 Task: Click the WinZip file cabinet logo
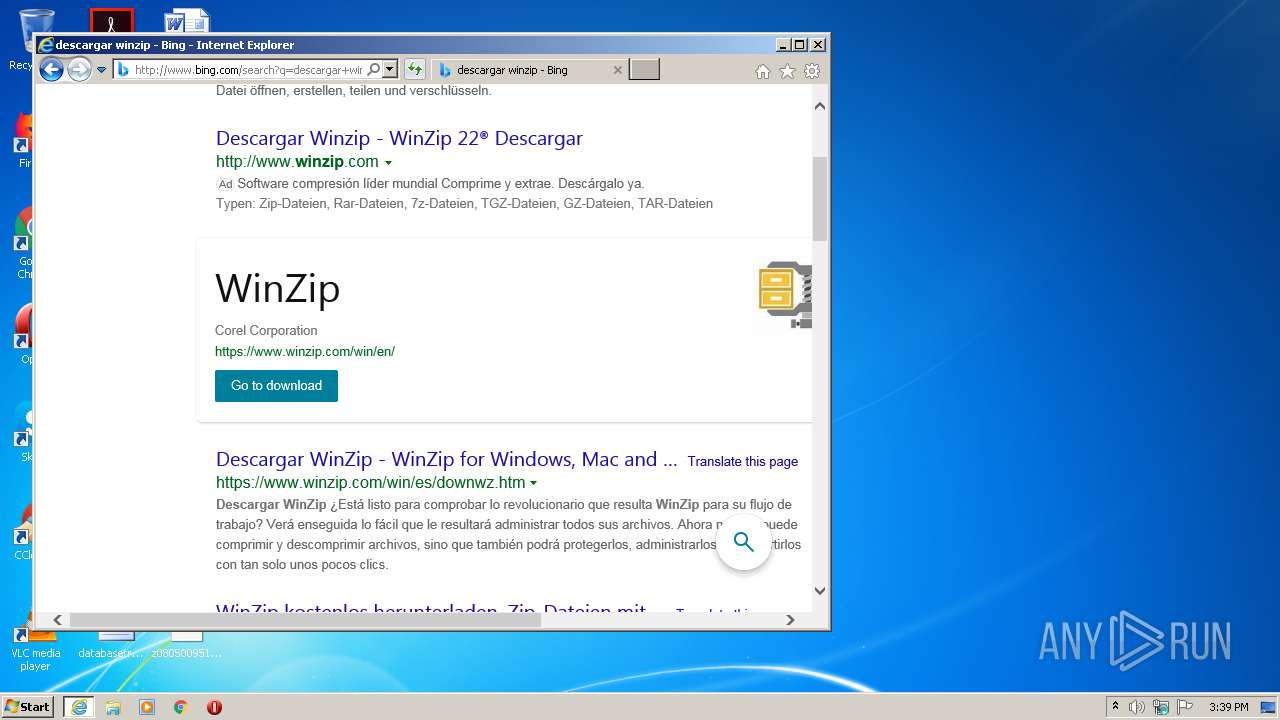[785, 295]
